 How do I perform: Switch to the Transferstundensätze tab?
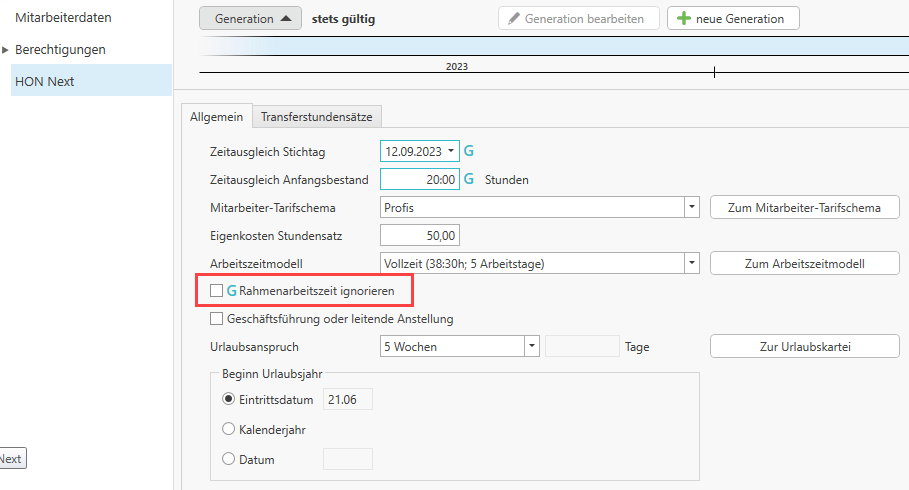click(316, 117)
